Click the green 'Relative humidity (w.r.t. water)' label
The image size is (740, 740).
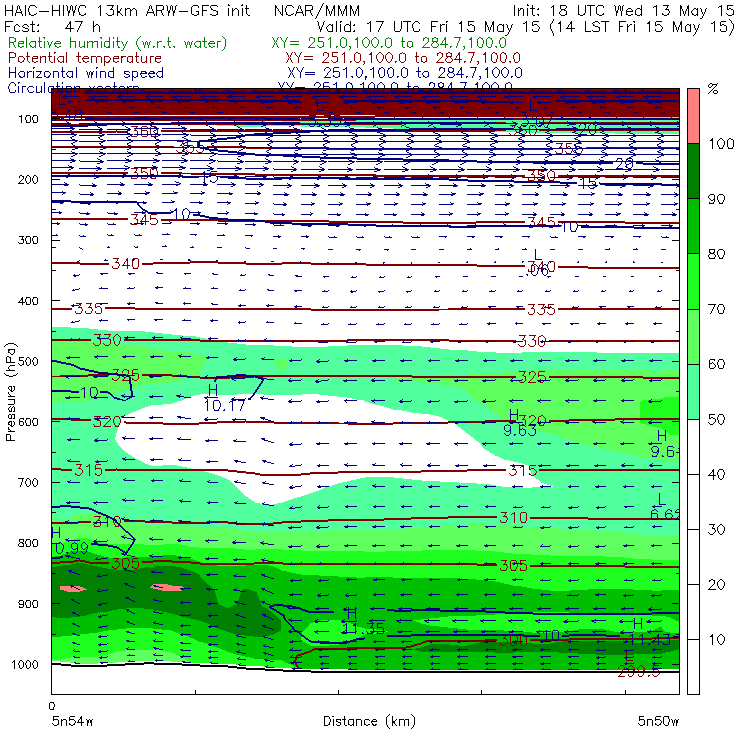(x=118, y=43)
